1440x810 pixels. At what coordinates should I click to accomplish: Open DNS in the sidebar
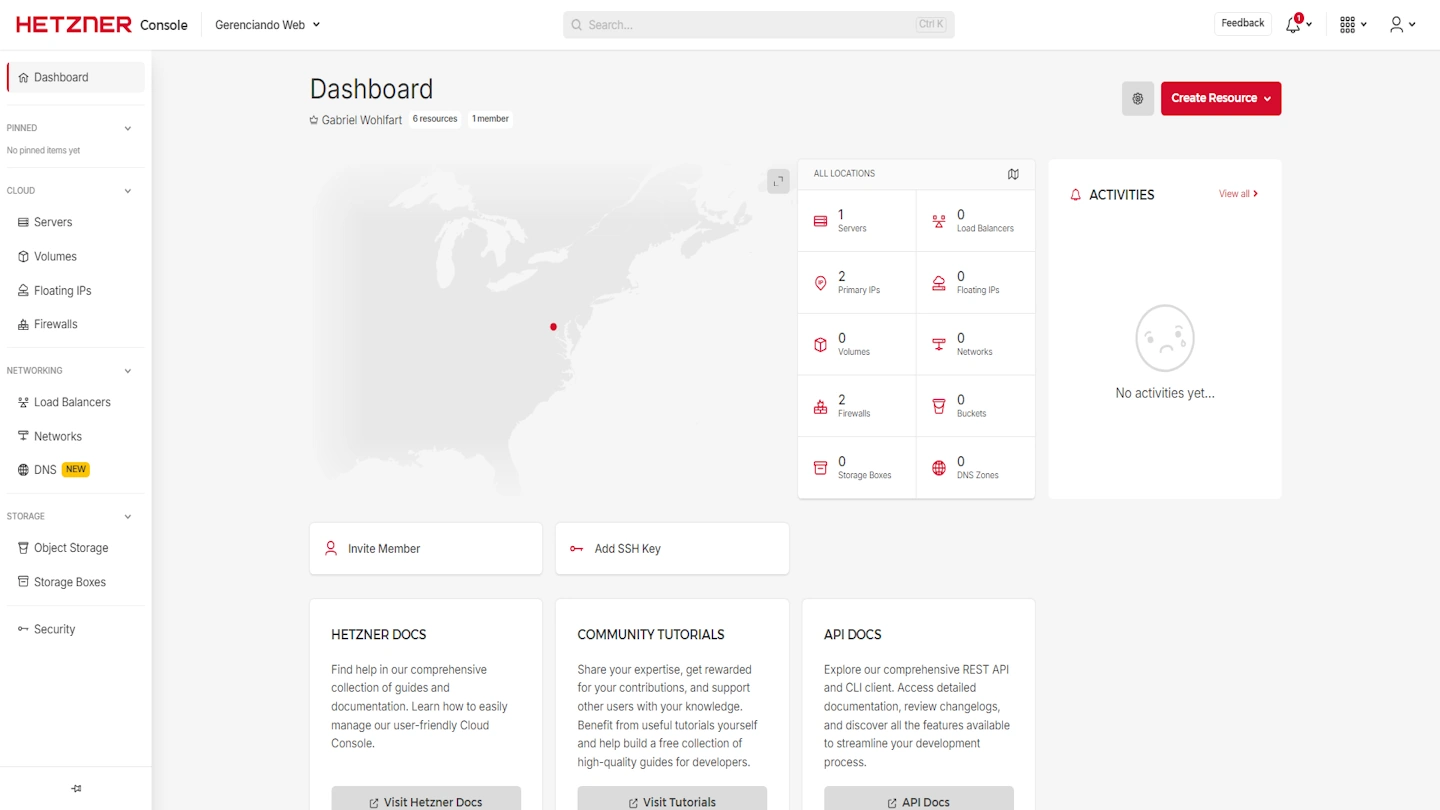(45, 470)
